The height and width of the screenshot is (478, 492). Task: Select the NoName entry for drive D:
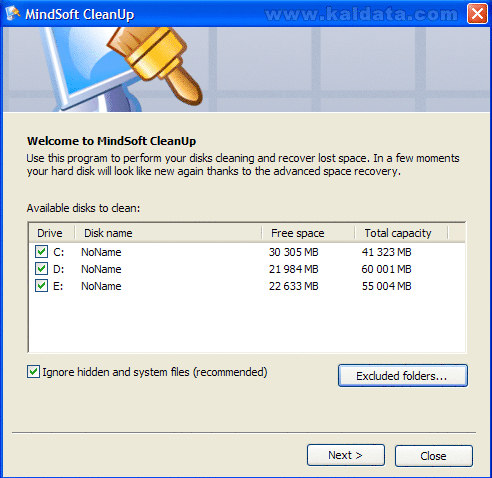point(101,269)
